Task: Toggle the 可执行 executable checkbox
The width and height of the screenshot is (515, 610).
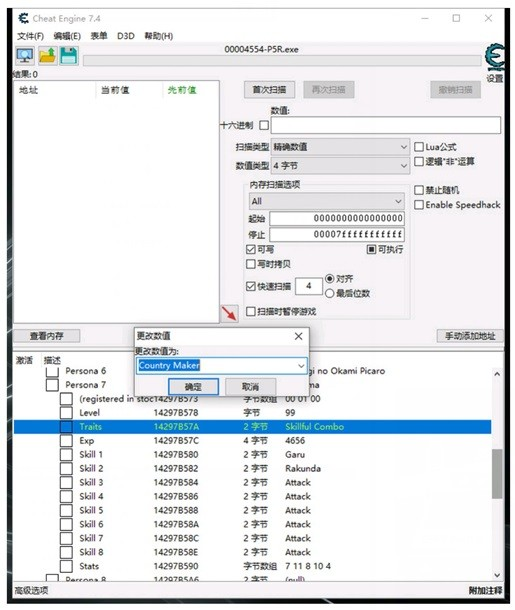Action: click(x=371, y=249)
